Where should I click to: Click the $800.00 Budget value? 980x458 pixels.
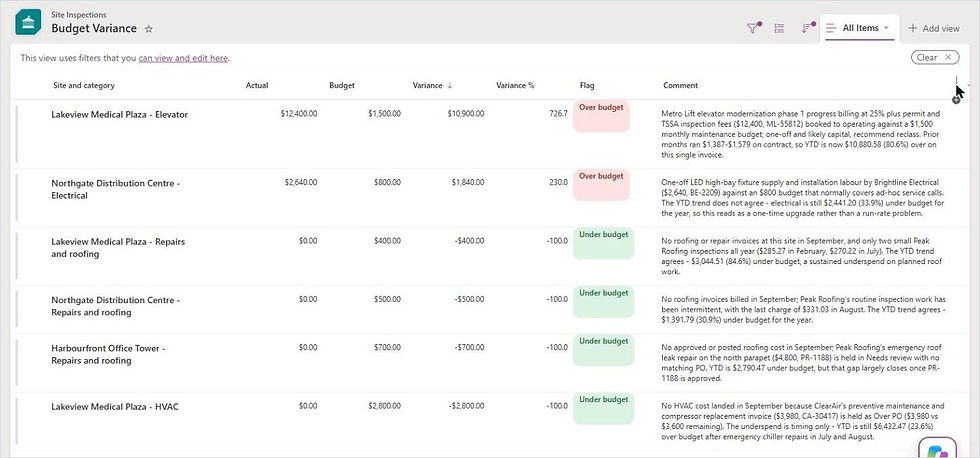click(388, 182)
